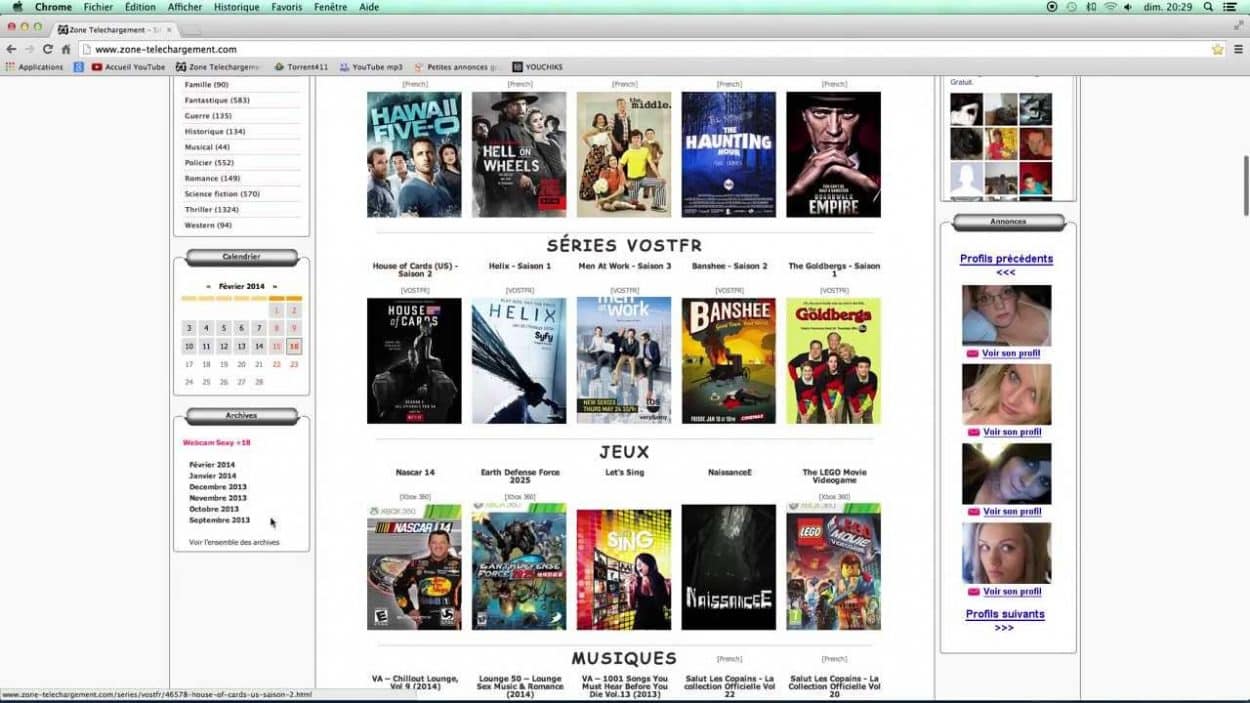This screenshot has width=1250, height=703.
Task: Open the Janvier 2014 archive
Action: pyautogui.click(x=212, y=476)
